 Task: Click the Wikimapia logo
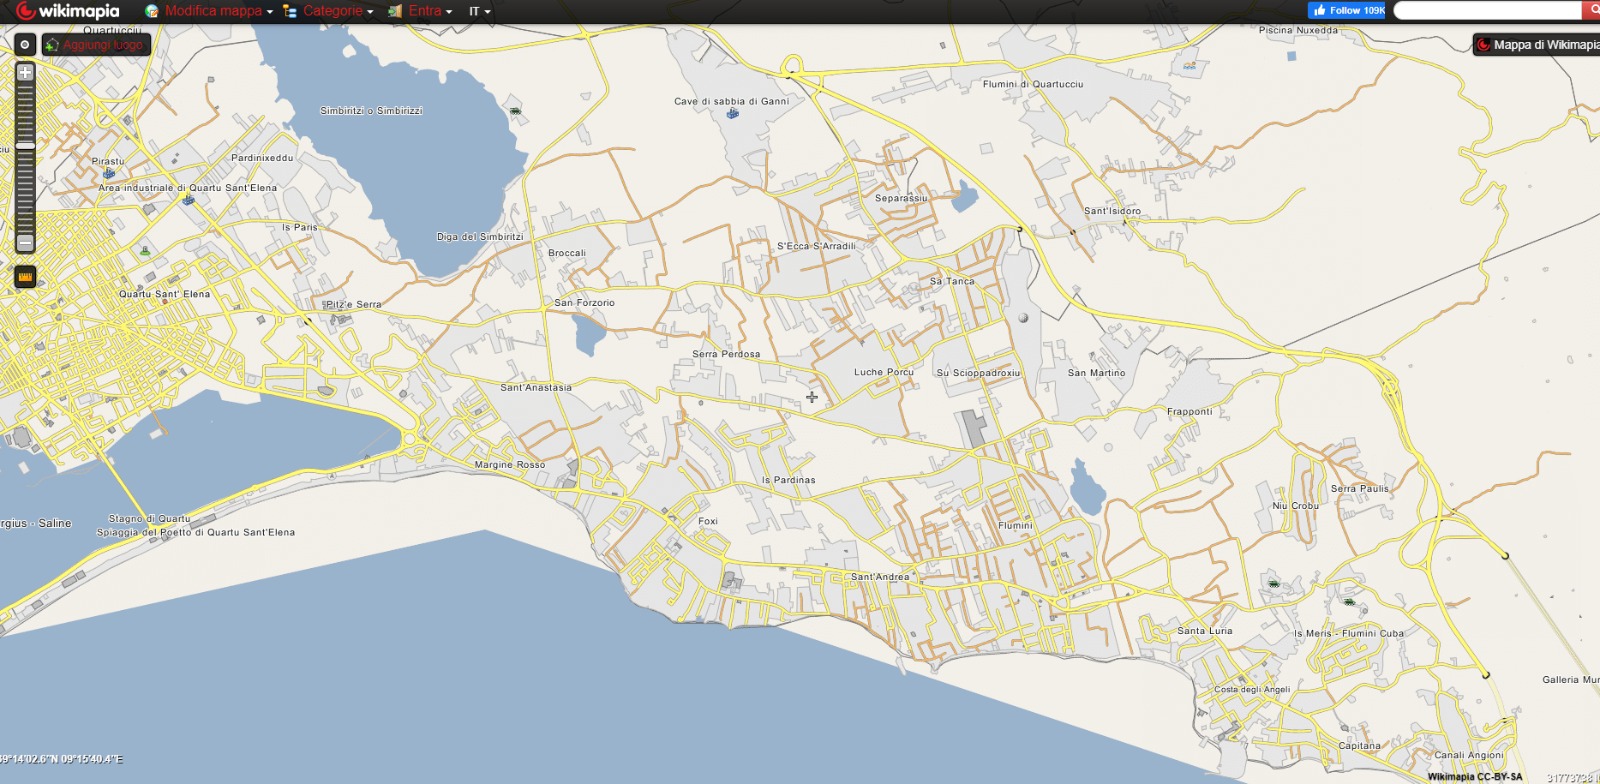[68, 11]
